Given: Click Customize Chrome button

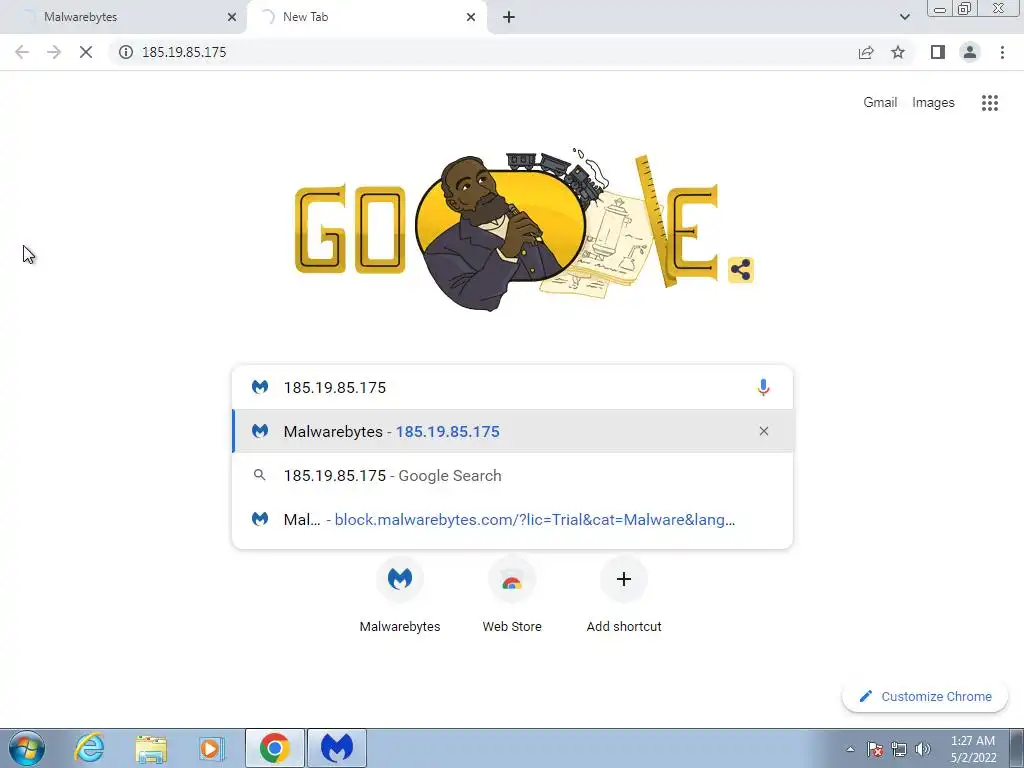Looking at the screenshot, I should click(925, 696).
